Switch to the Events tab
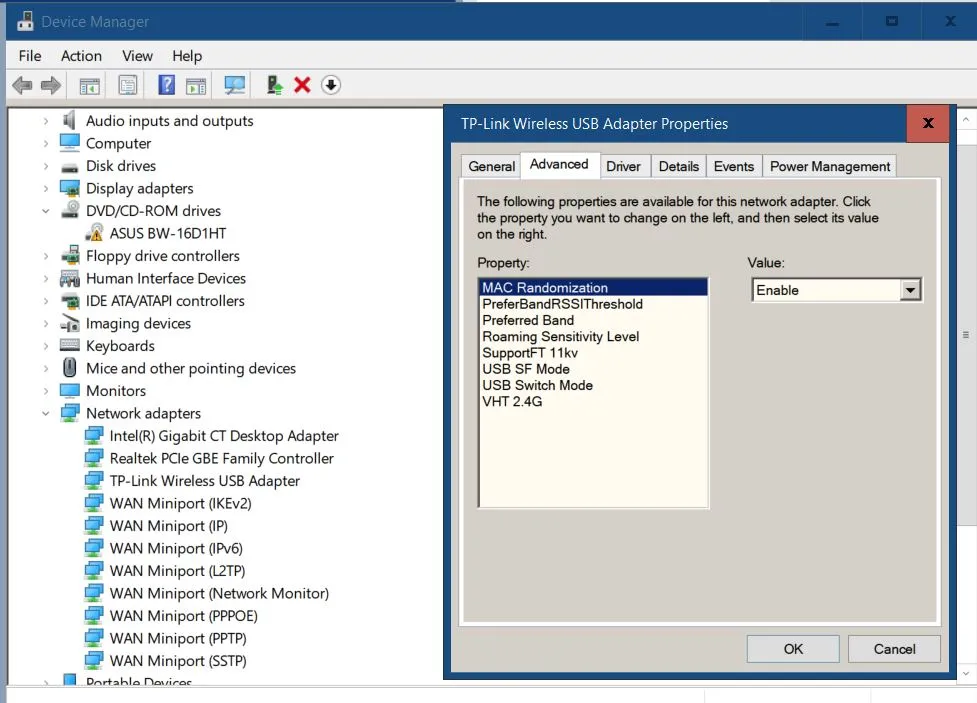977x703 pixels. (x=733, y=166)
